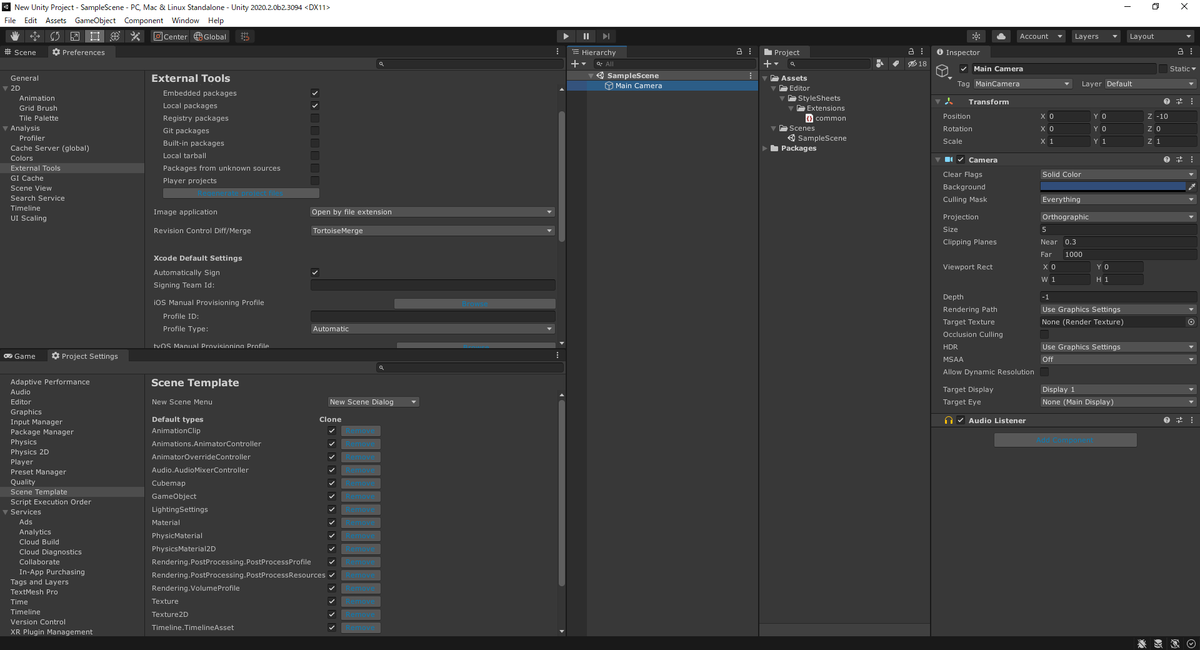Open the custom editor tools icon
Viewport: 1200px width, 650px height.
click(x=135, y=36)
